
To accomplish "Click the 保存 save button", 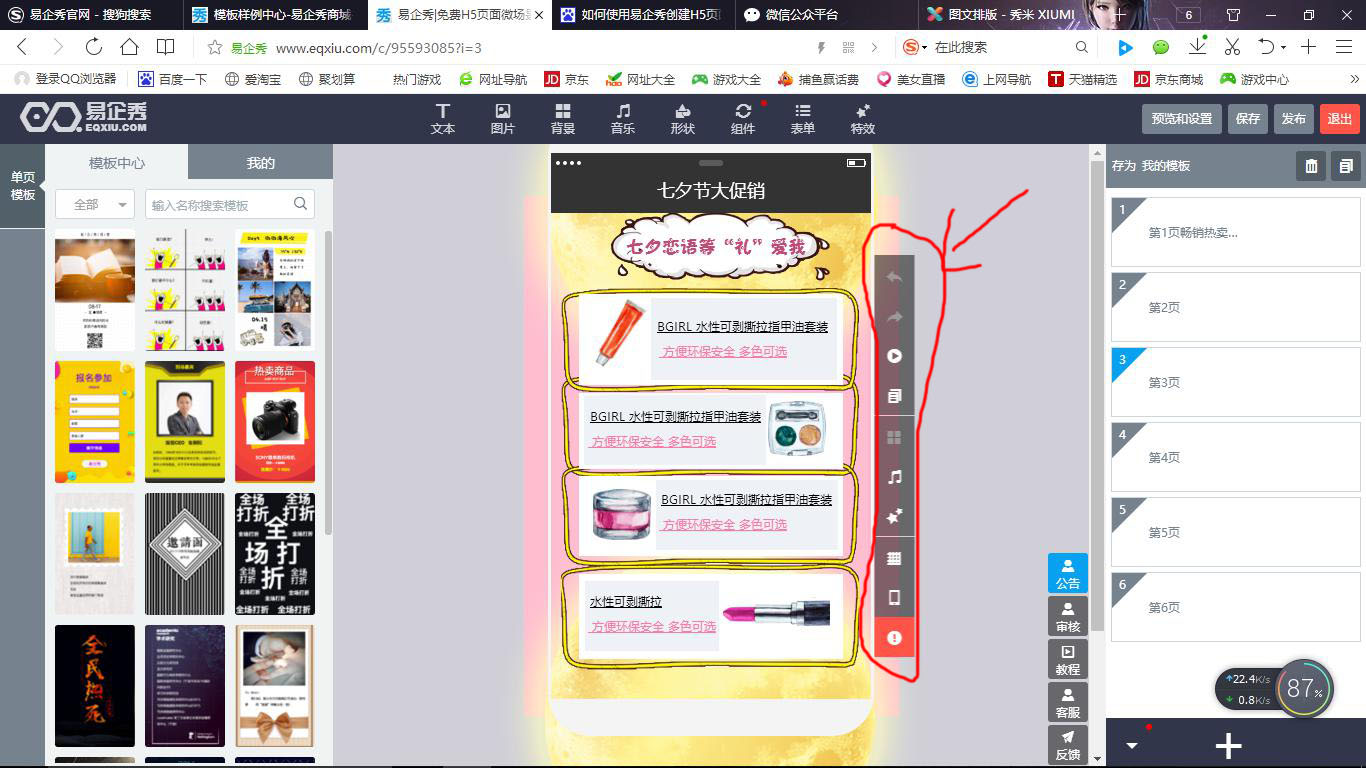I will (x=1247, y=118).
